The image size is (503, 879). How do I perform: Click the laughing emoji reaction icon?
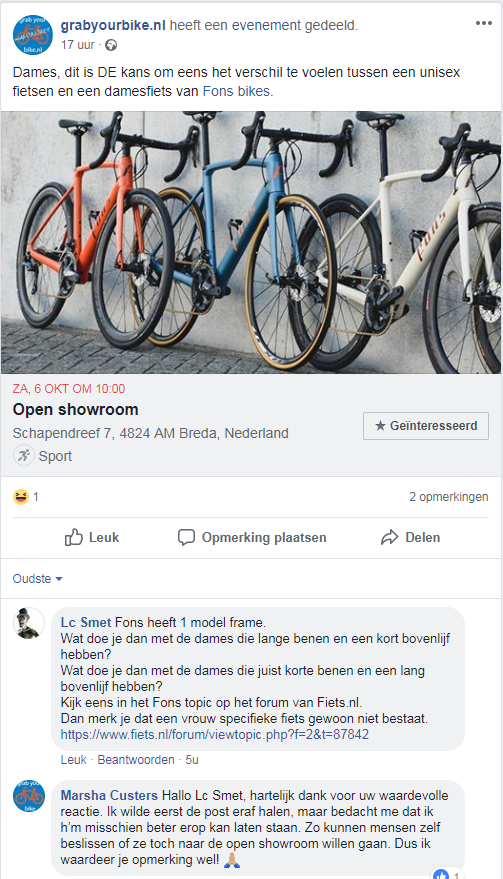pyautogui.click(x=21, y=497)
